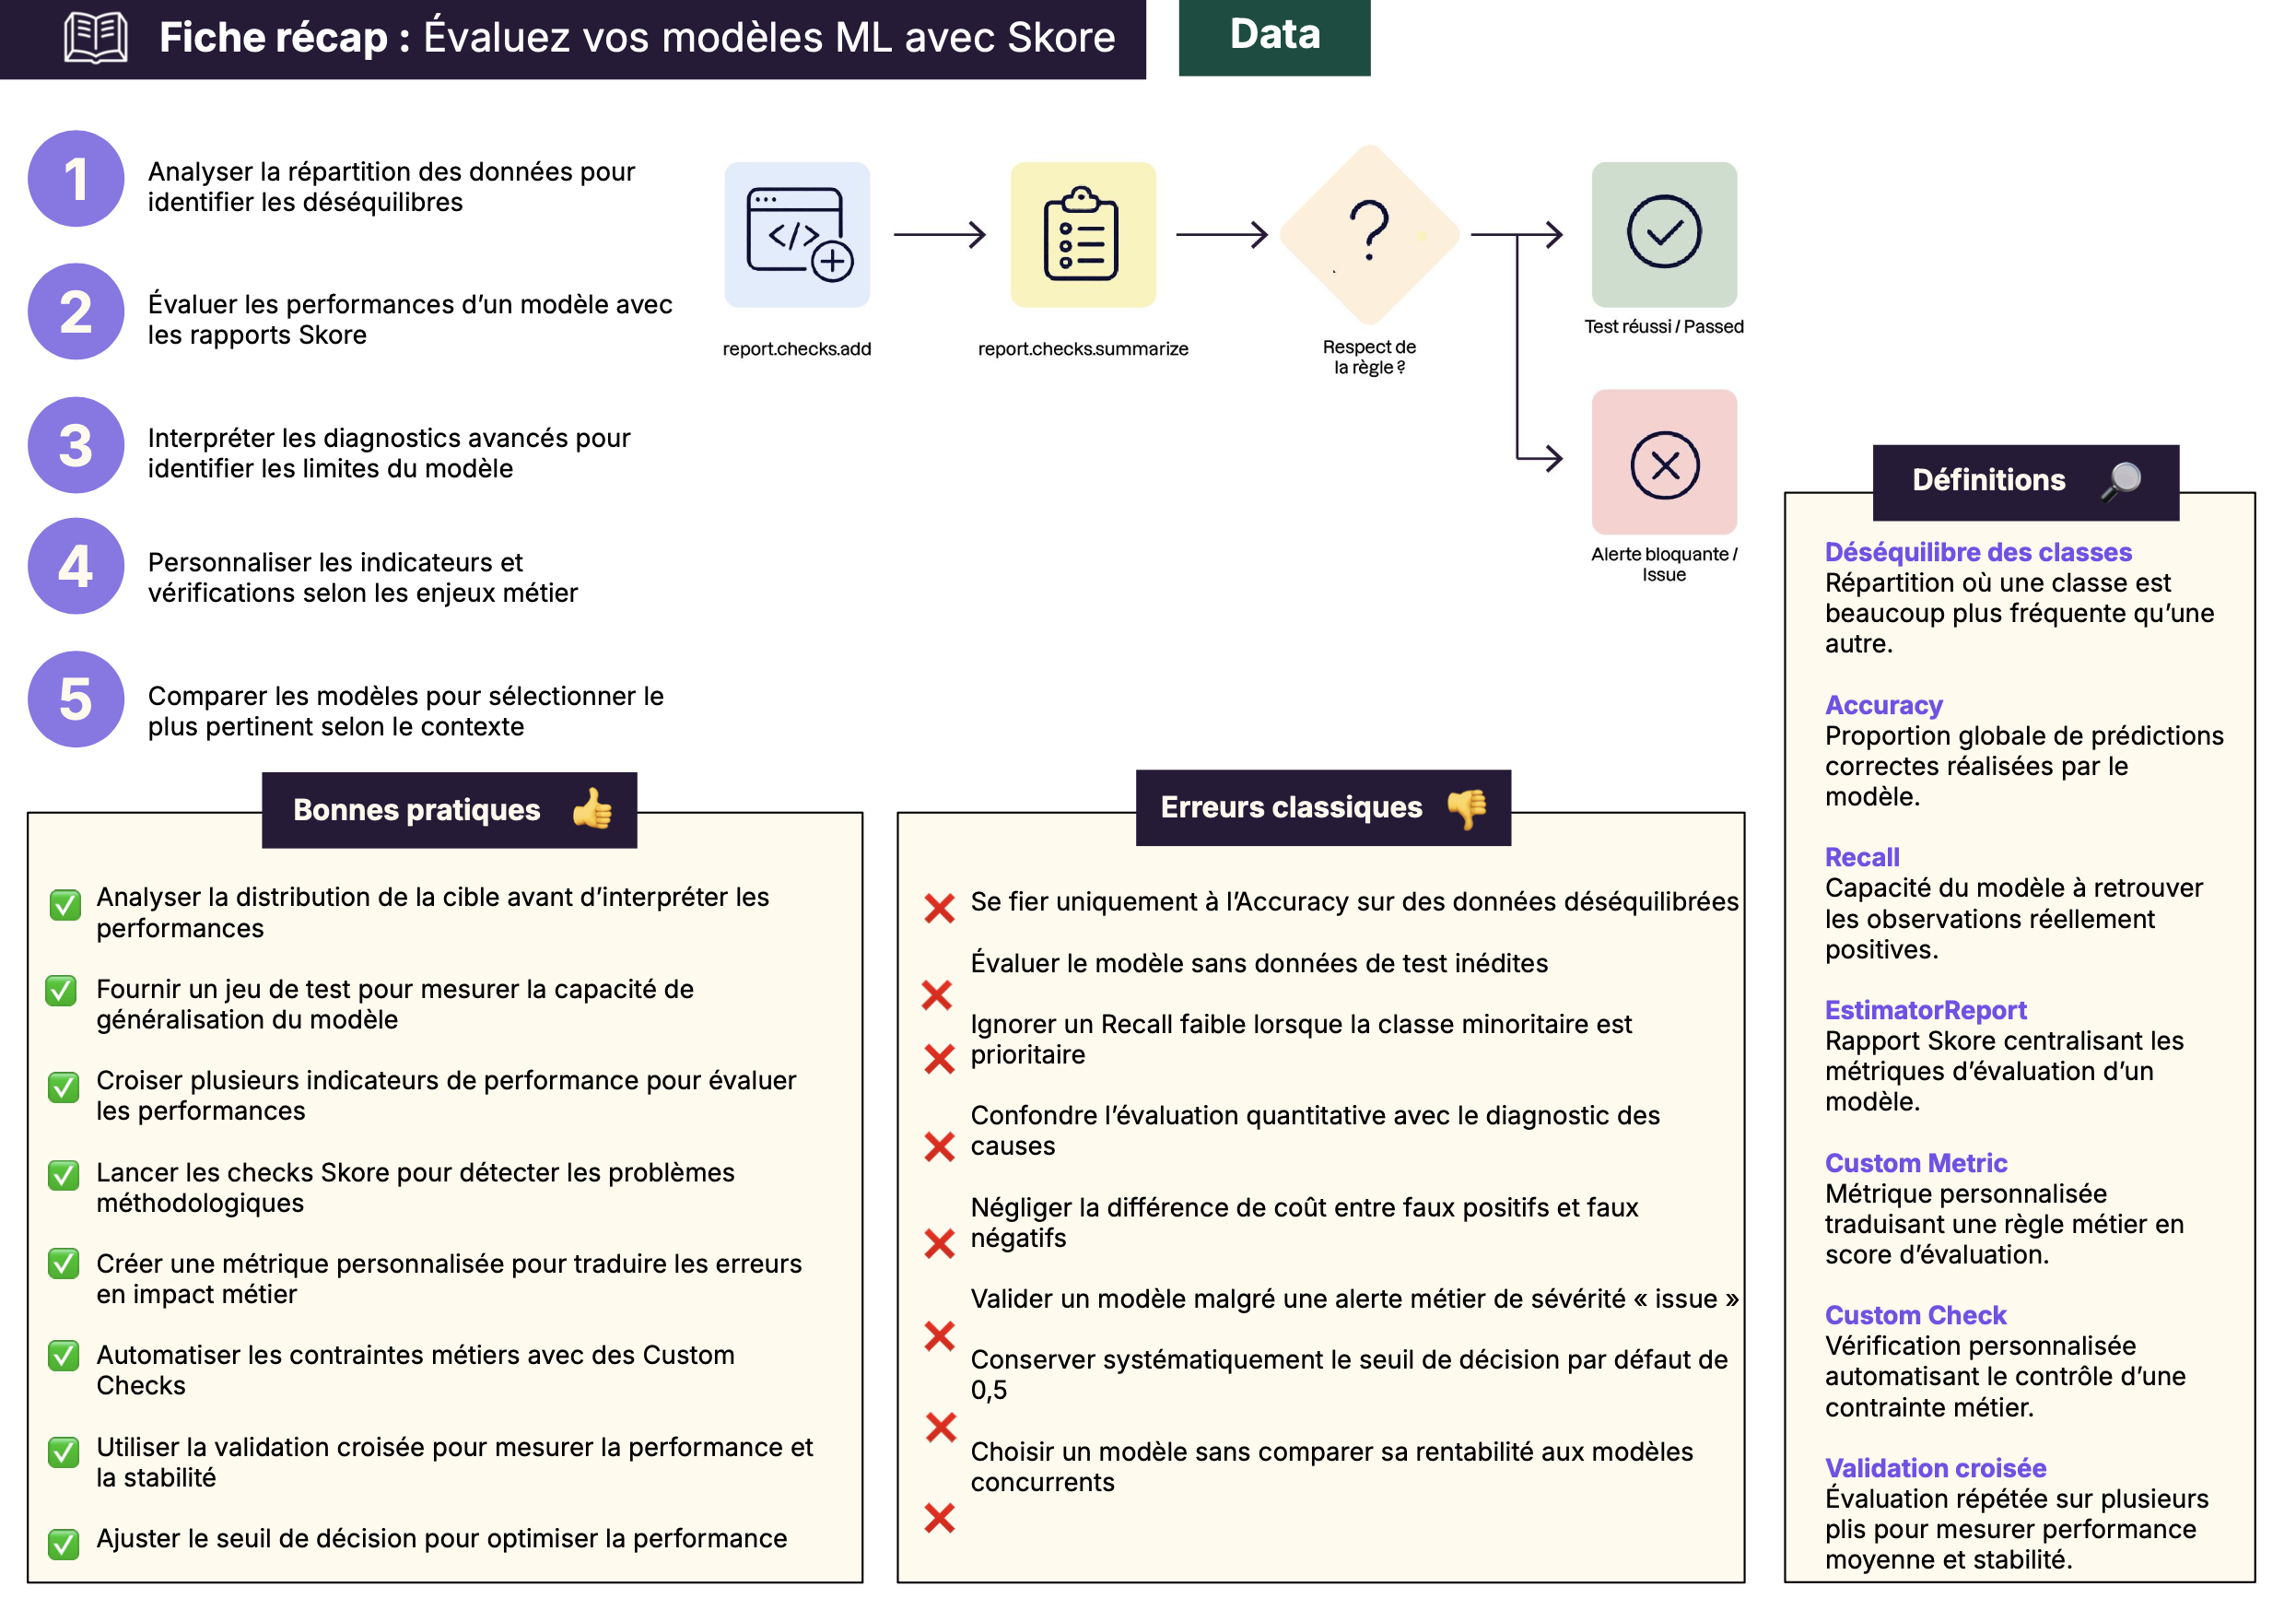Screen dimensions: 2296x1622
Task: Click step text 'Personnaliser les indicateurs et vérifications'
Action: pos(363,577)
